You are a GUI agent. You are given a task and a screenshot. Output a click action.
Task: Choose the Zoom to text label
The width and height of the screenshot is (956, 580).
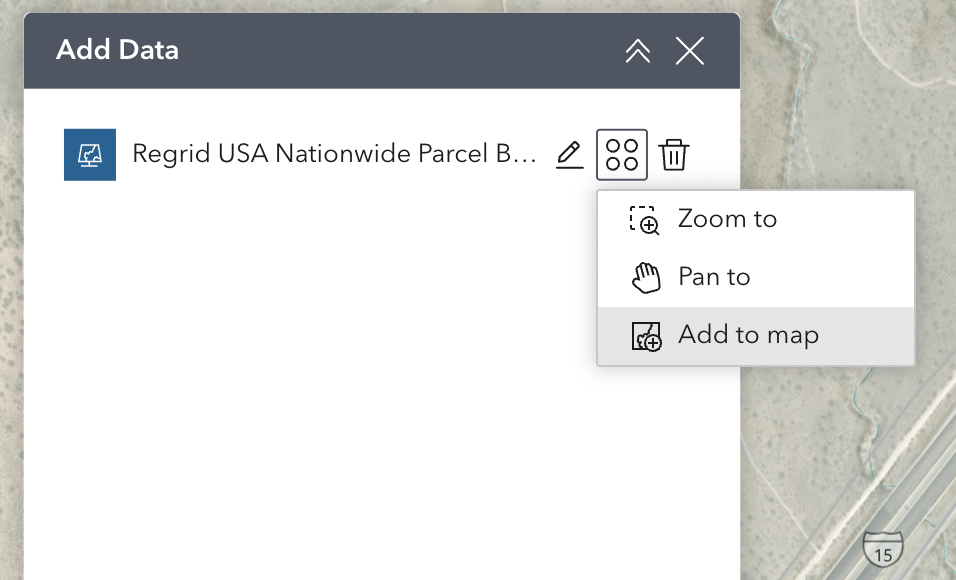pos(727,218)
